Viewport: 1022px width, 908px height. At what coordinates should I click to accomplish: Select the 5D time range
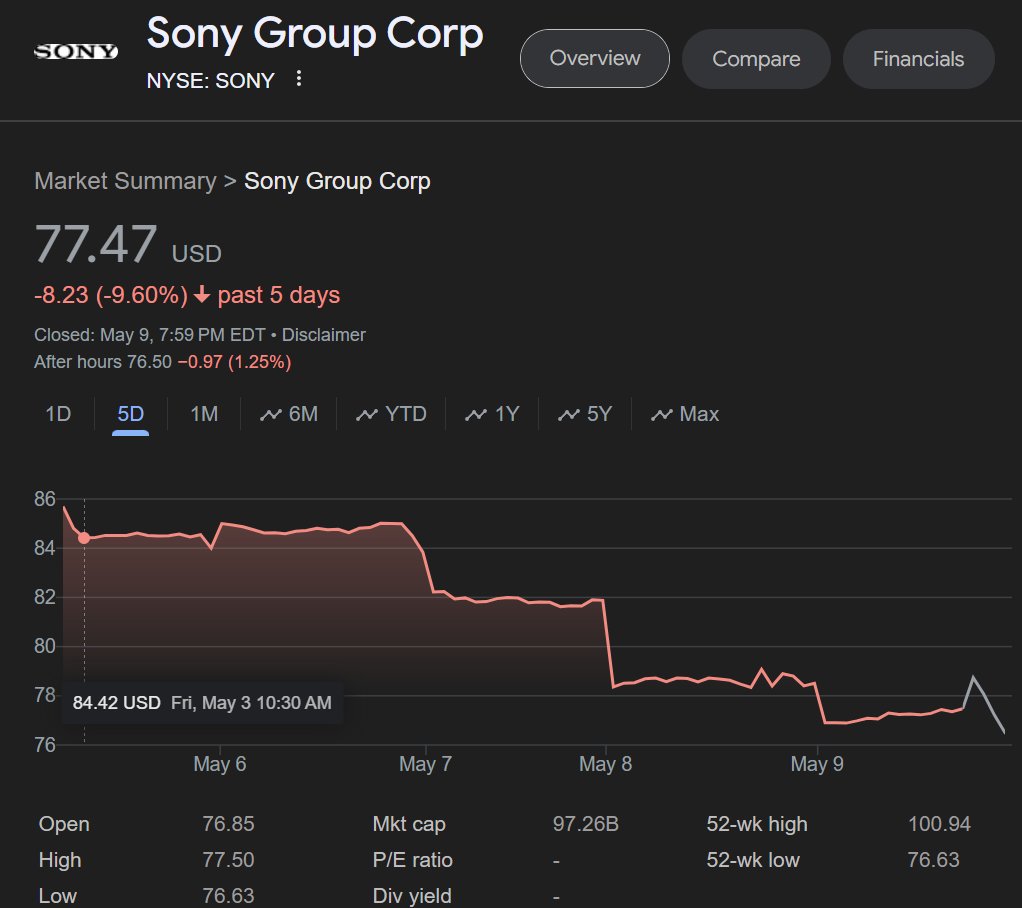130,414
